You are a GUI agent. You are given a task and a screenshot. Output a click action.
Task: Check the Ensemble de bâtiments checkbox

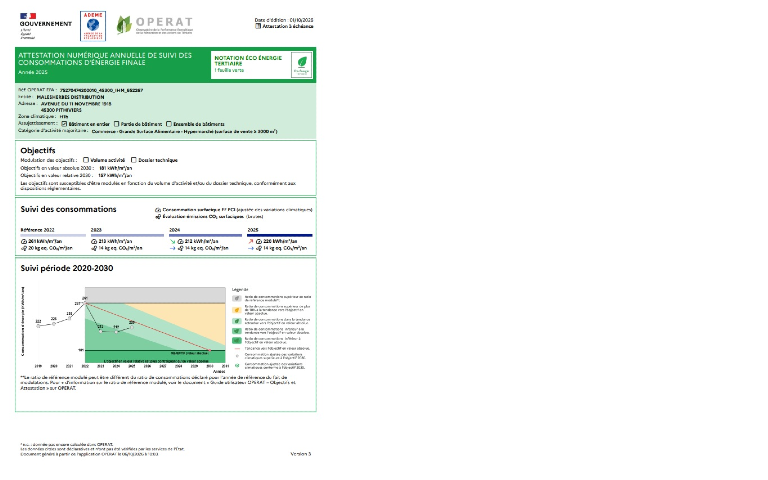(169, 124)
